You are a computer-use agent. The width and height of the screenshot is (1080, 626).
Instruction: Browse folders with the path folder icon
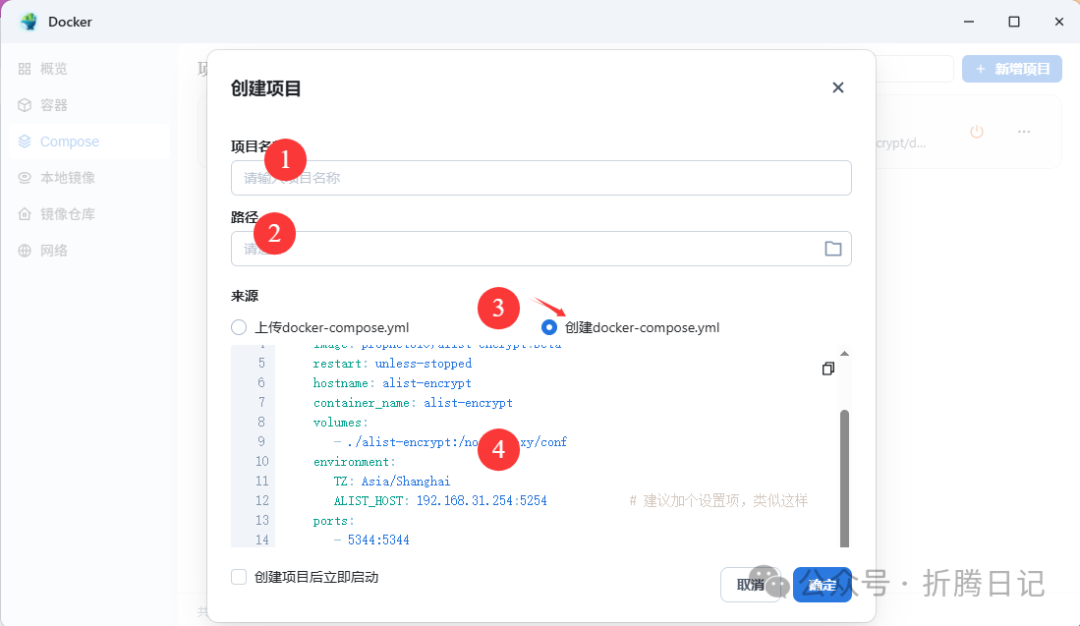833,249
